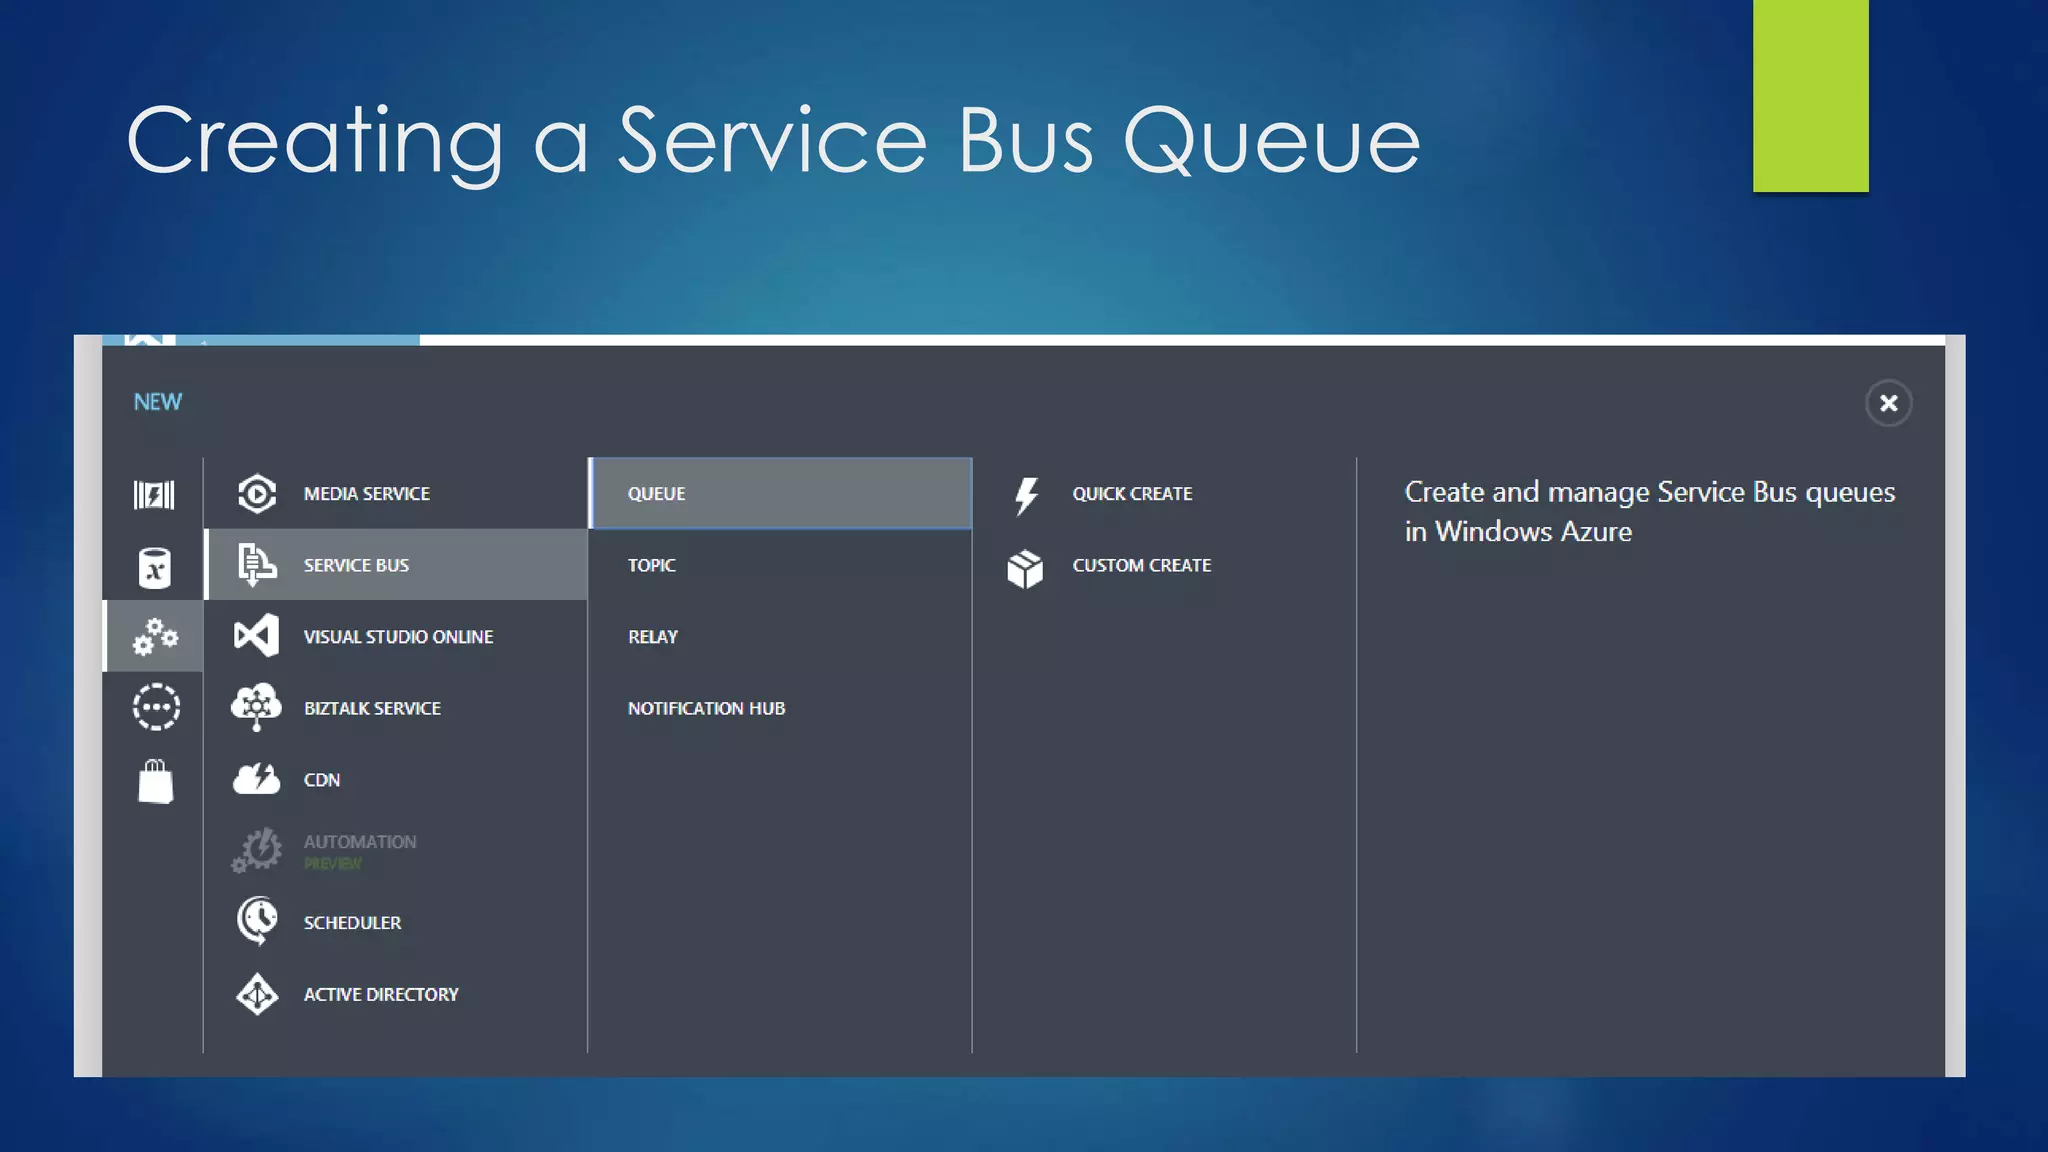Select the Topic option
This screenshot has width=2048, height=1152.
pyautogui.click(x=652, y=565)
